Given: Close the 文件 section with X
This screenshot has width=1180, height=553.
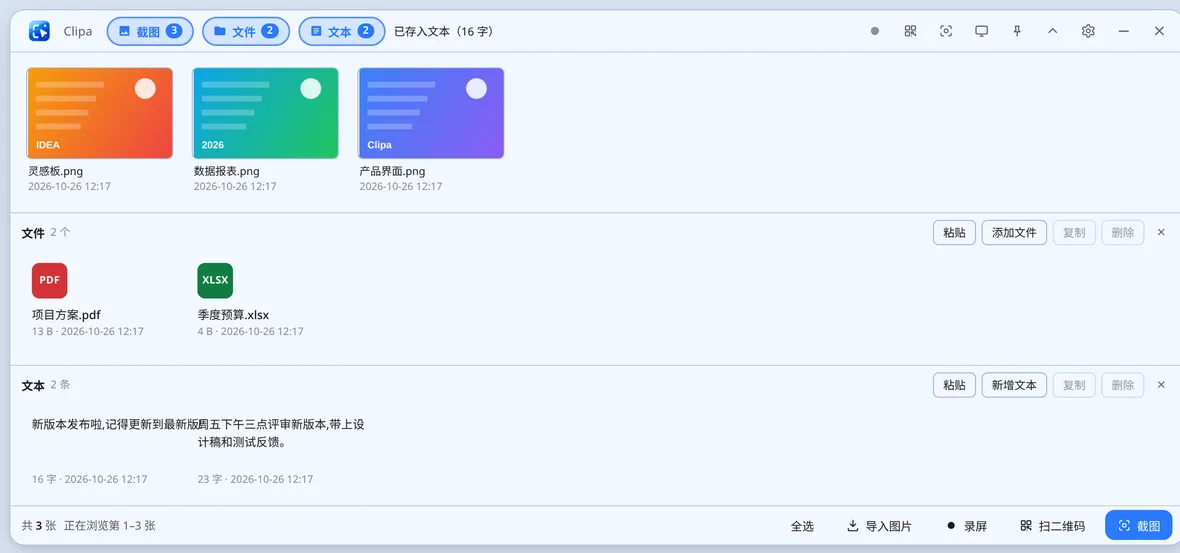Looking at the screenshot, I should 1161,232.
